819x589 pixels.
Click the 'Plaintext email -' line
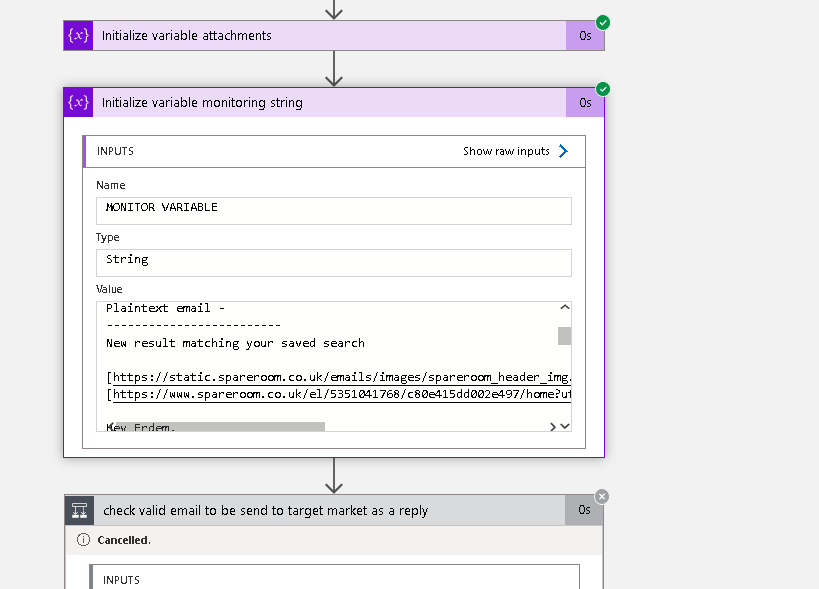coord(166,308)
